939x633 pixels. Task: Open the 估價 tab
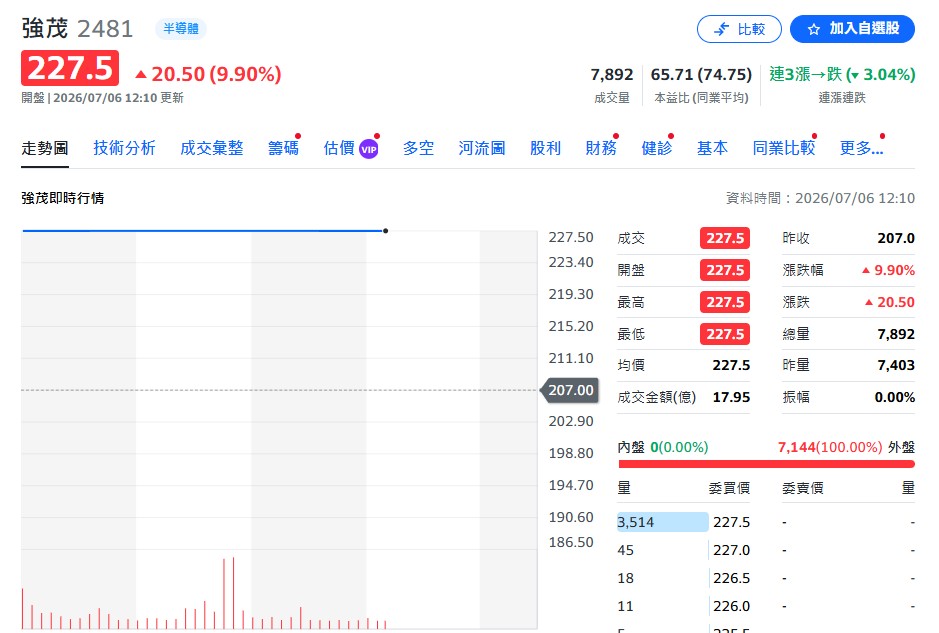[339, 148]
